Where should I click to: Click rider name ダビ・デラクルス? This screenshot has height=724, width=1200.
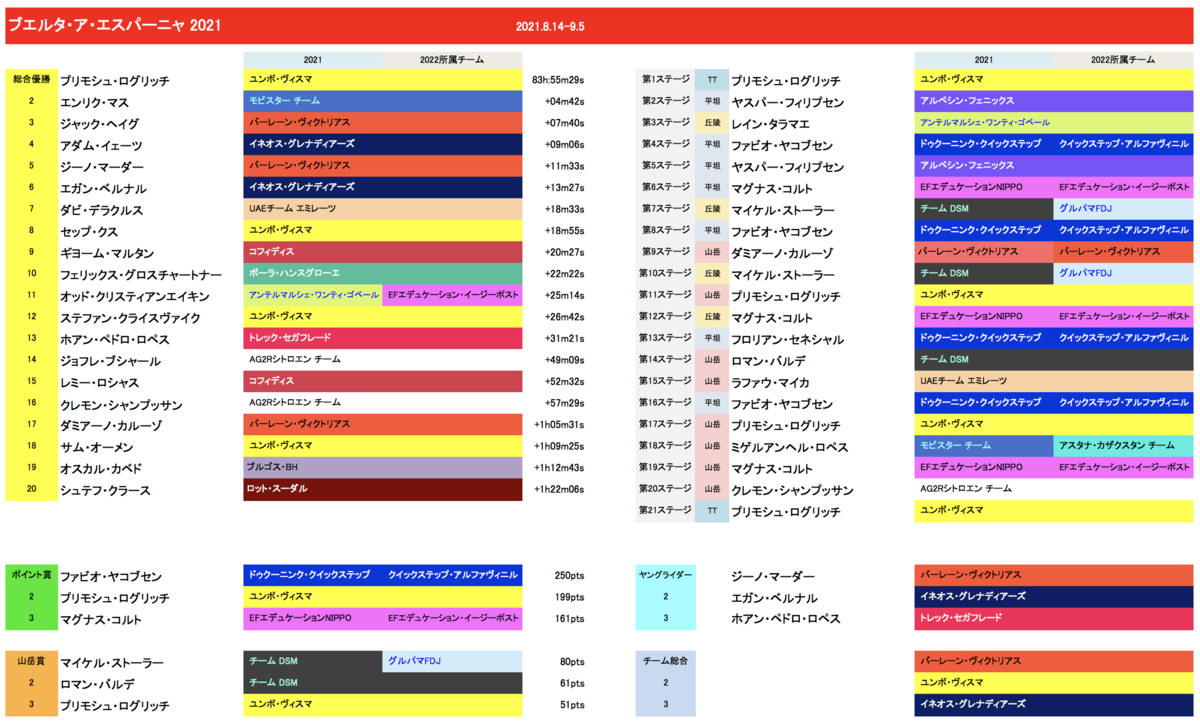[x=101, y=210]
